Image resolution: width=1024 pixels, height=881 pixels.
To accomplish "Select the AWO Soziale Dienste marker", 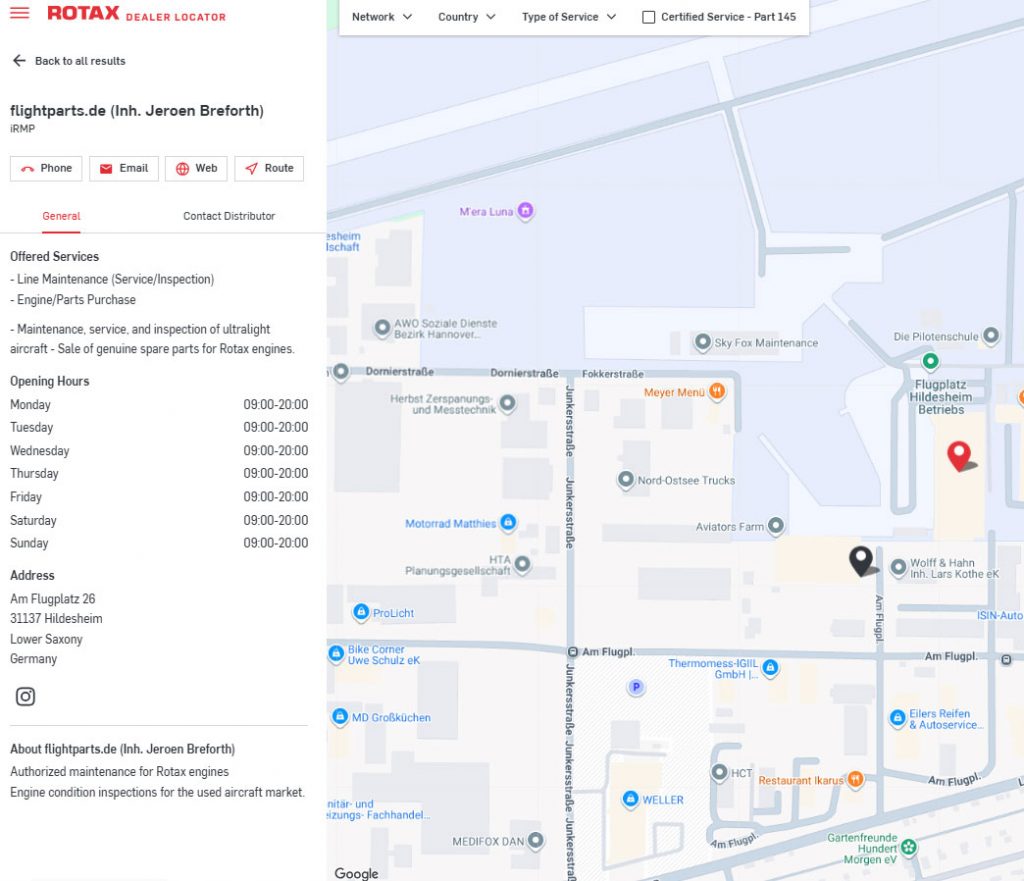I will tap(382, 328).
